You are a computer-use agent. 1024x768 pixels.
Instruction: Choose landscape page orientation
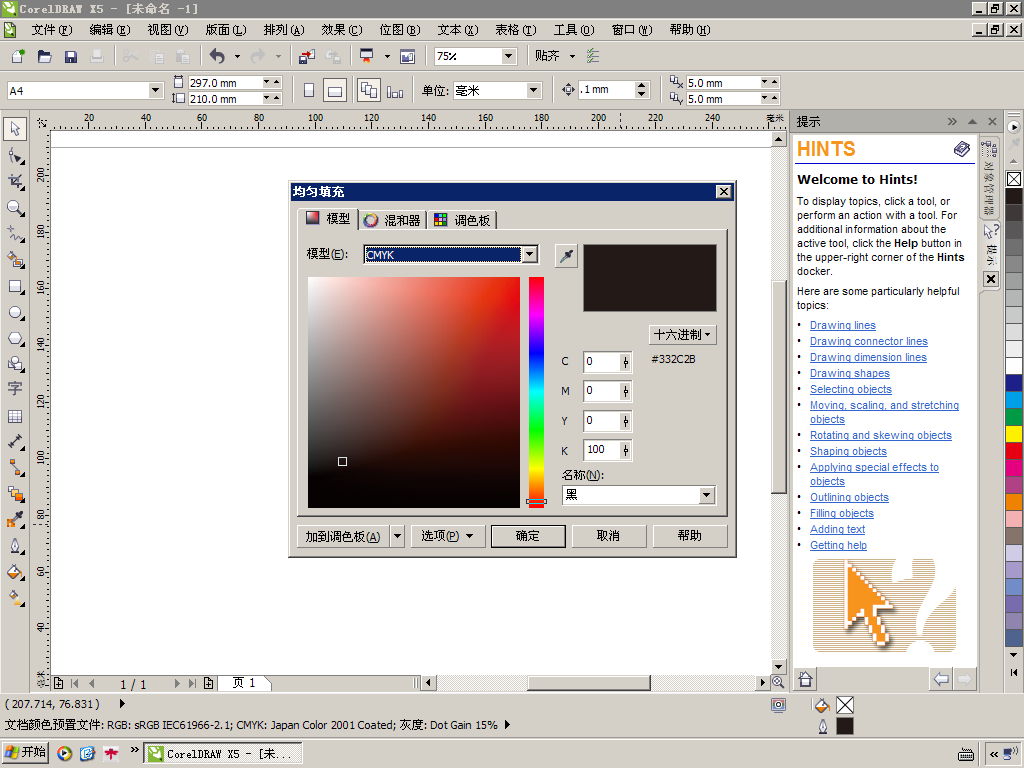(334, 91)
